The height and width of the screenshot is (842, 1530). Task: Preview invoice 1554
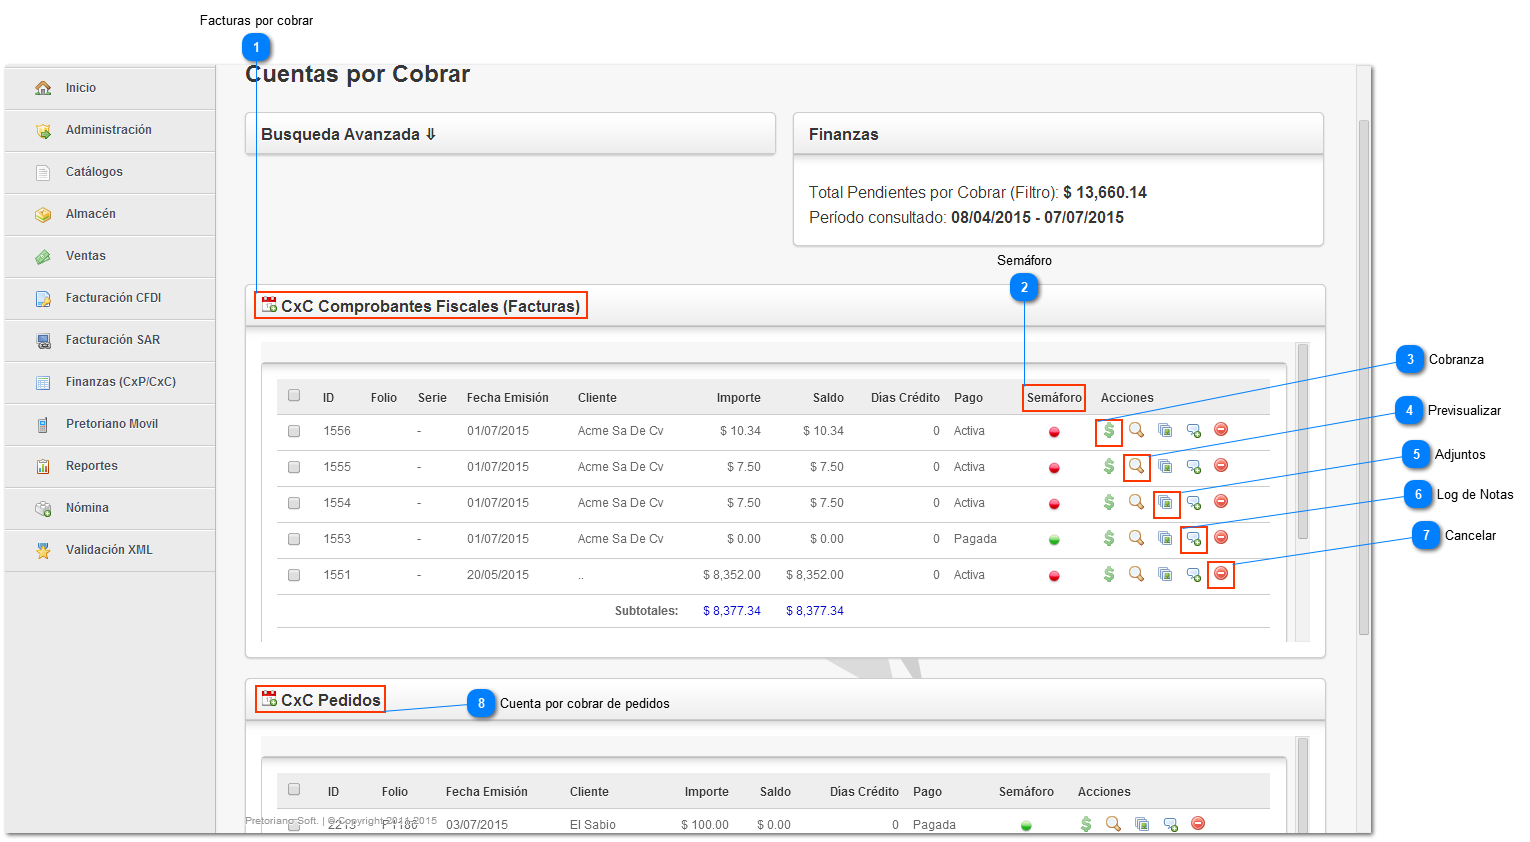tap(1136, 502)
